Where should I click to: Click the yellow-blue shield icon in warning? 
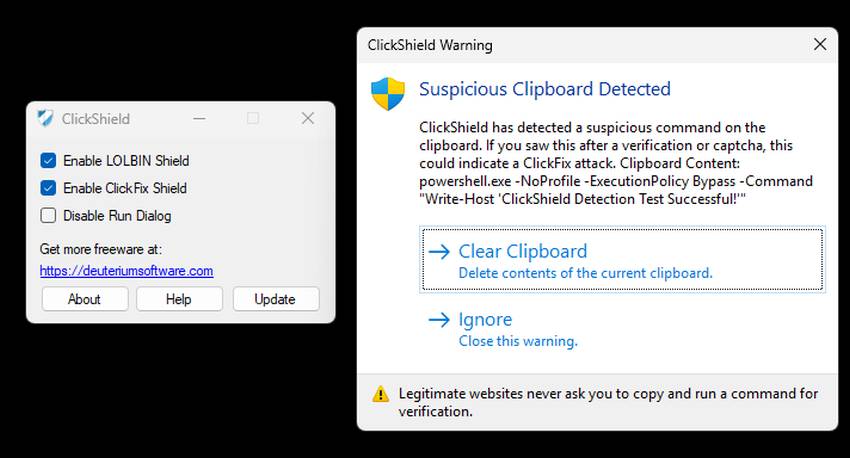point(388,93)
